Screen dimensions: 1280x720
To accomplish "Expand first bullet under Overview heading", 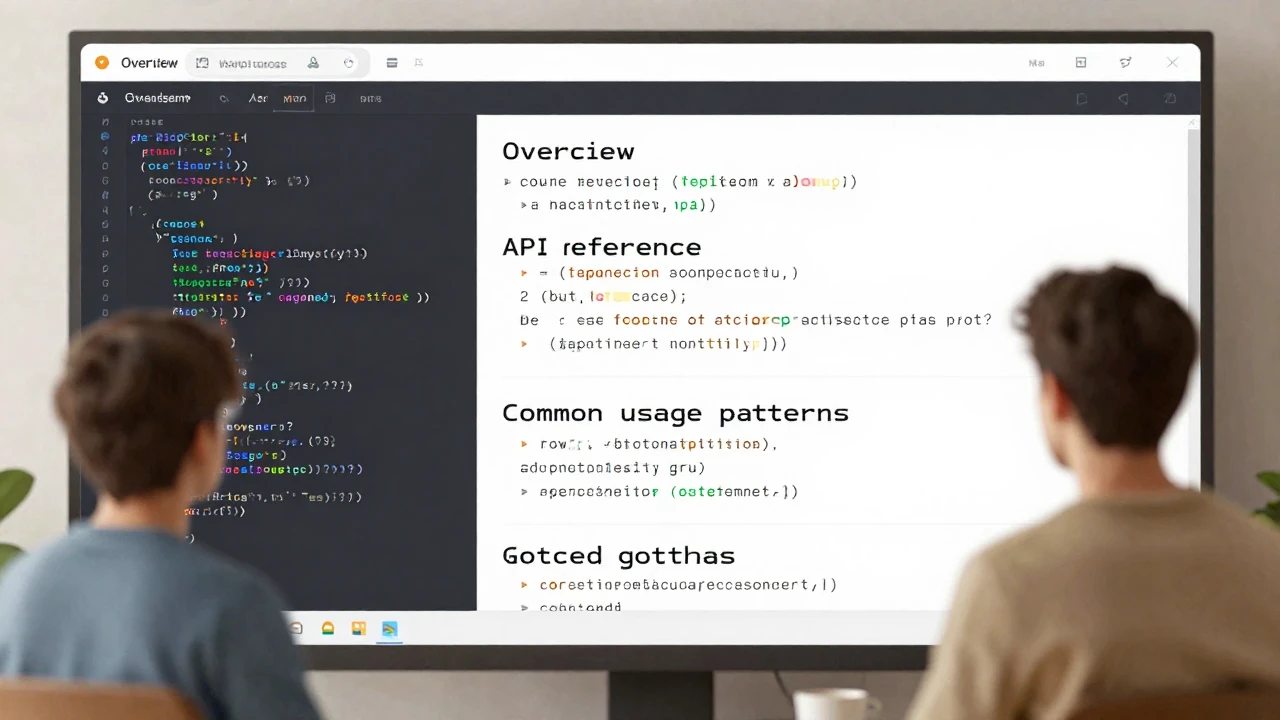I will pyautogui.click(x=509, y=182).
